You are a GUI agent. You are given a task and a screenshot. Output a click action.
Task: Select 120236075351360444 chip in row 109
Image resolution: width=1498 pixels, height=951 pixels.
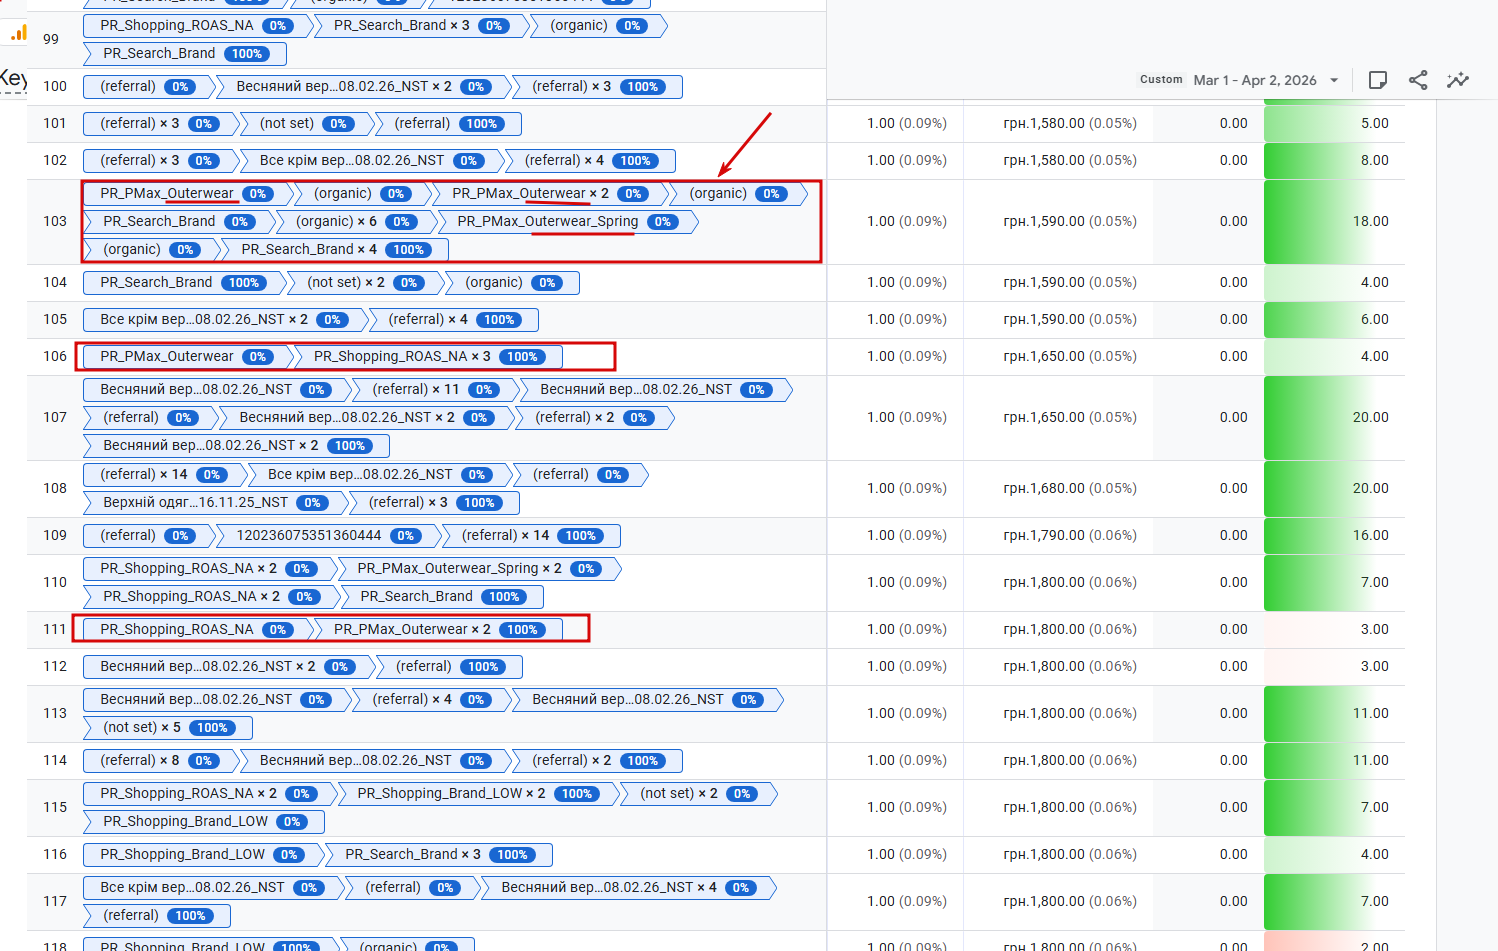(328, 536)
